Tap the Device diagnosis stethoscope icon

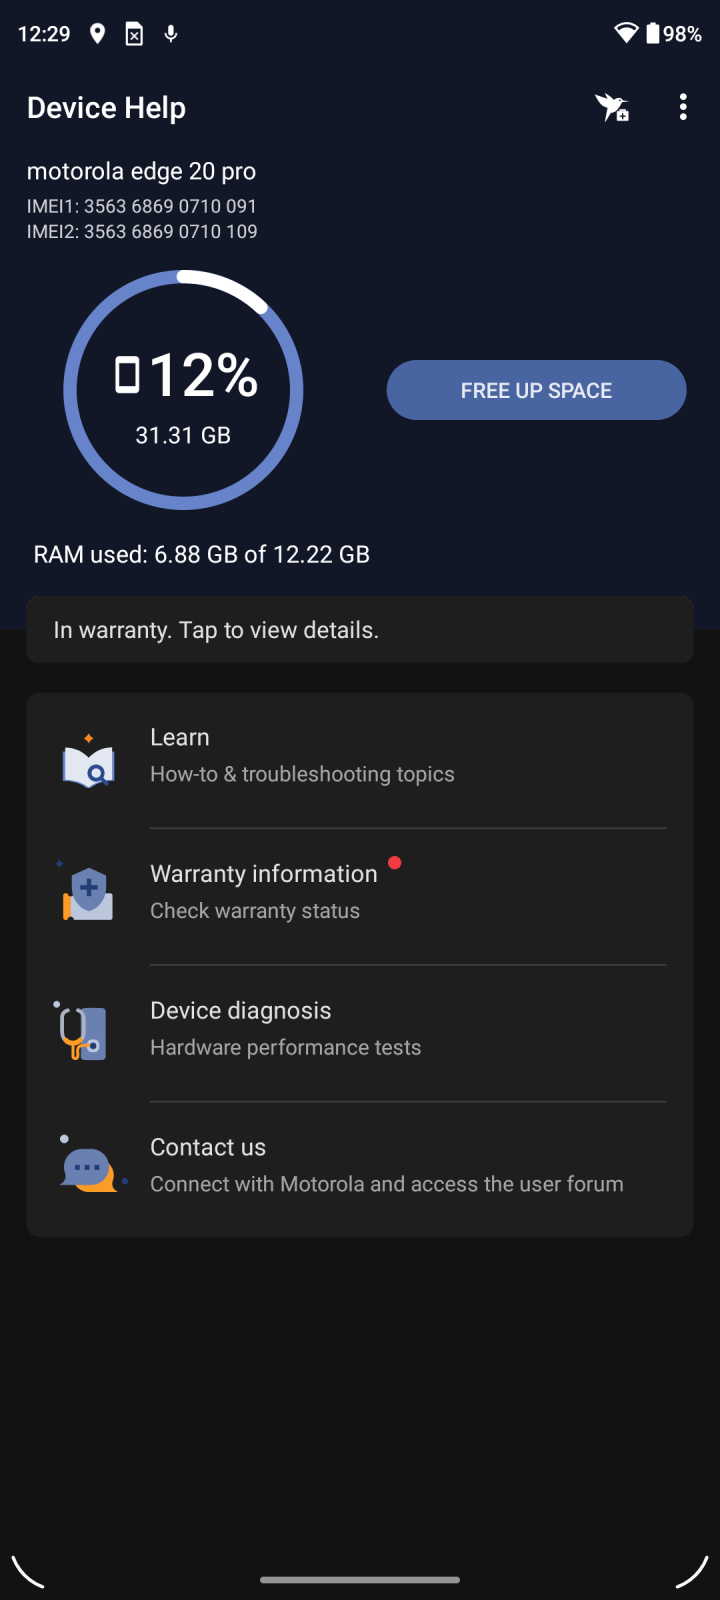click(82, 1032)
